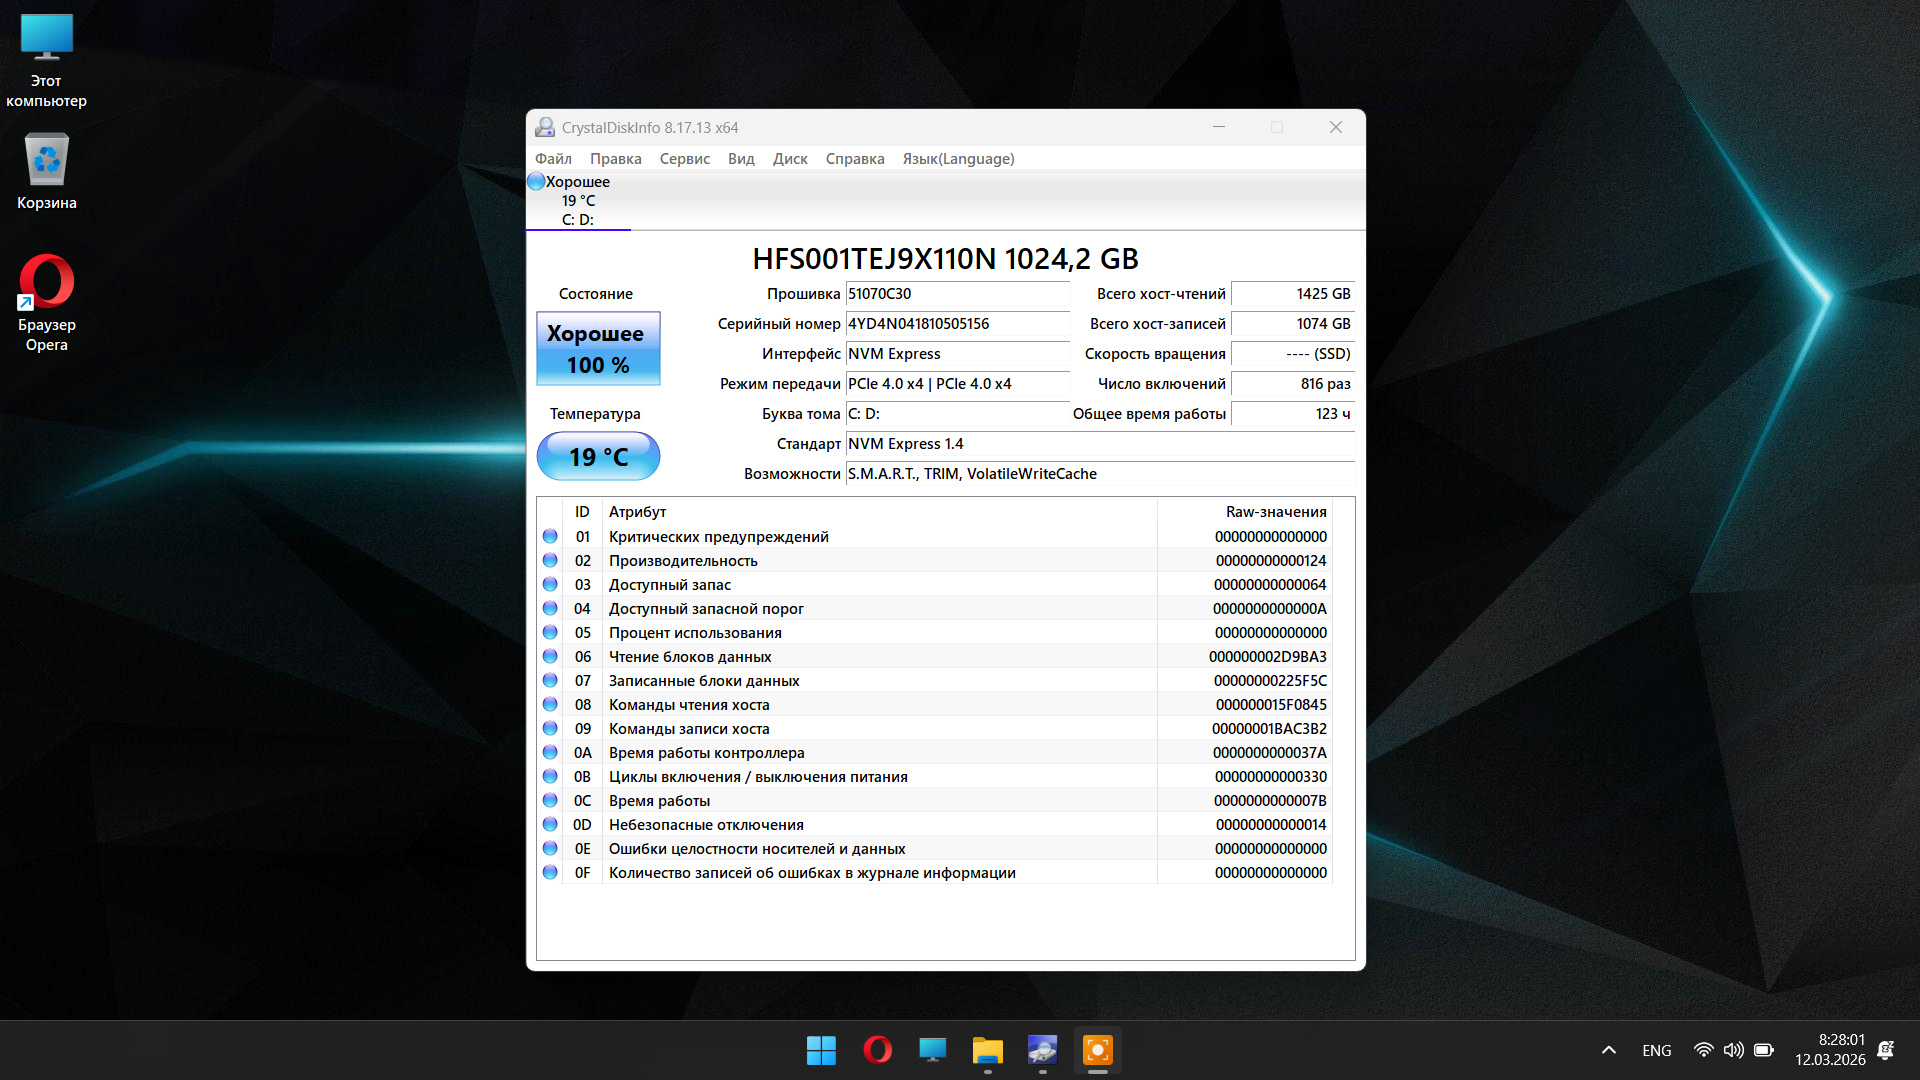Open Язык(Language) menu
The height and width of the screenshot is (1080, 1920).
[x=957, y=159]
